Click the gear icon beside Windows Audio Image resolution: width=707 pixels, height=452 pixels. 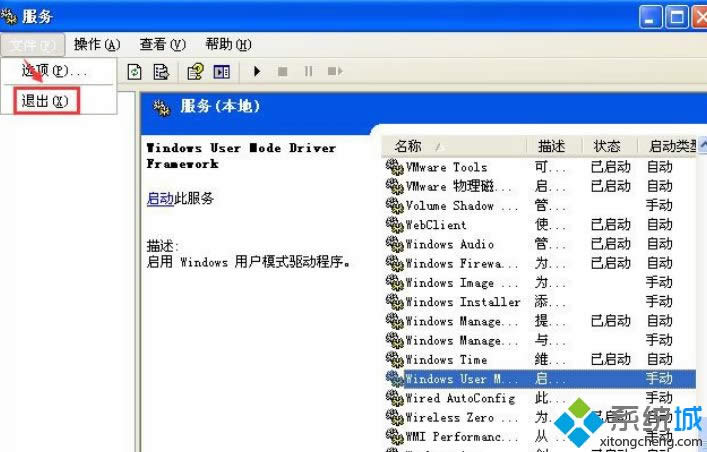click(x=394, y=244)
